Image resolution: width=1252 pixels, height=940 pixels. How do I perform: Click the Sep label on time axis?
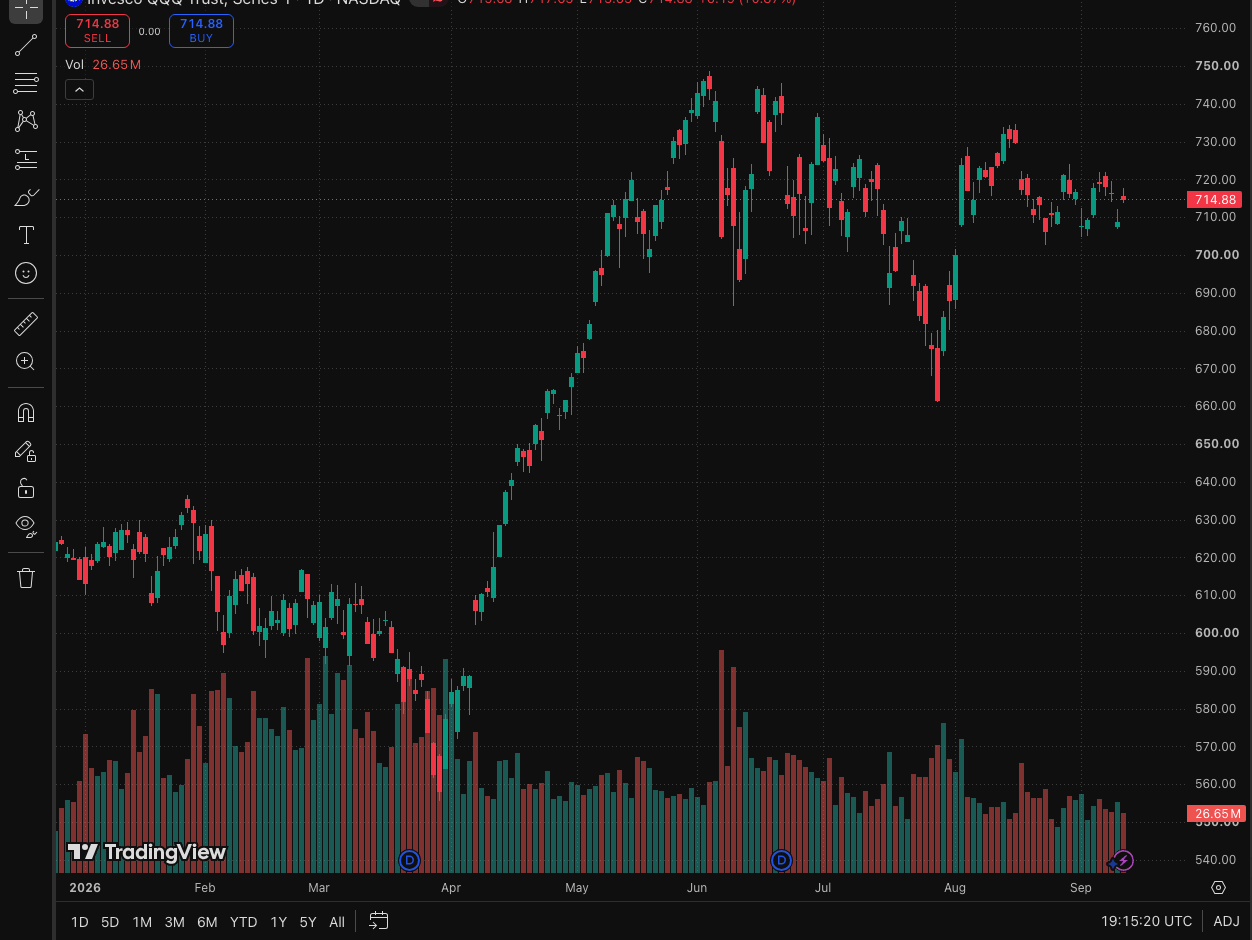[1080, 887]
